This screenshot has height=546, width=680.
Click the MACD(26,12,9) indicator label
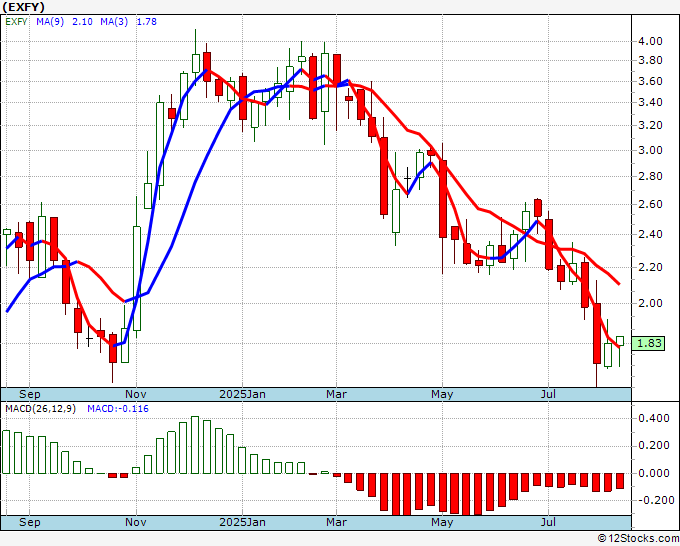coord(40,409)
